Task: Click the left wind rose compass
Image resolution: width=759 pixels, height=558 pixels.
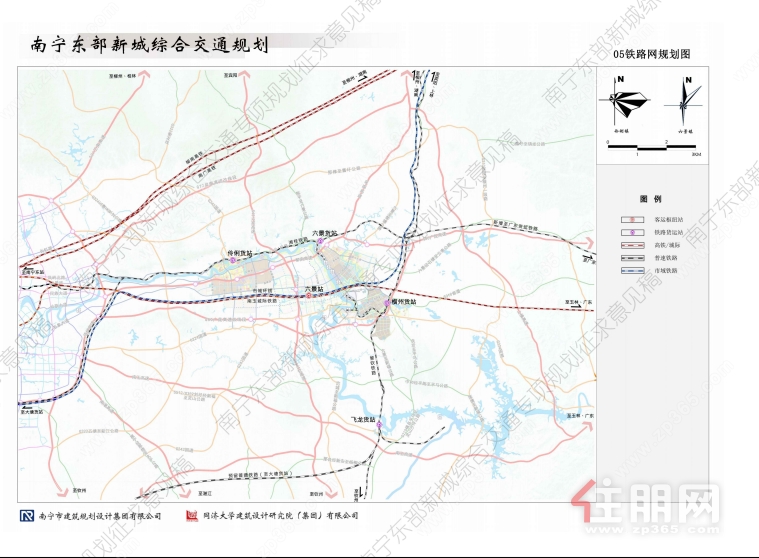Action: click(x=625, y=101)
